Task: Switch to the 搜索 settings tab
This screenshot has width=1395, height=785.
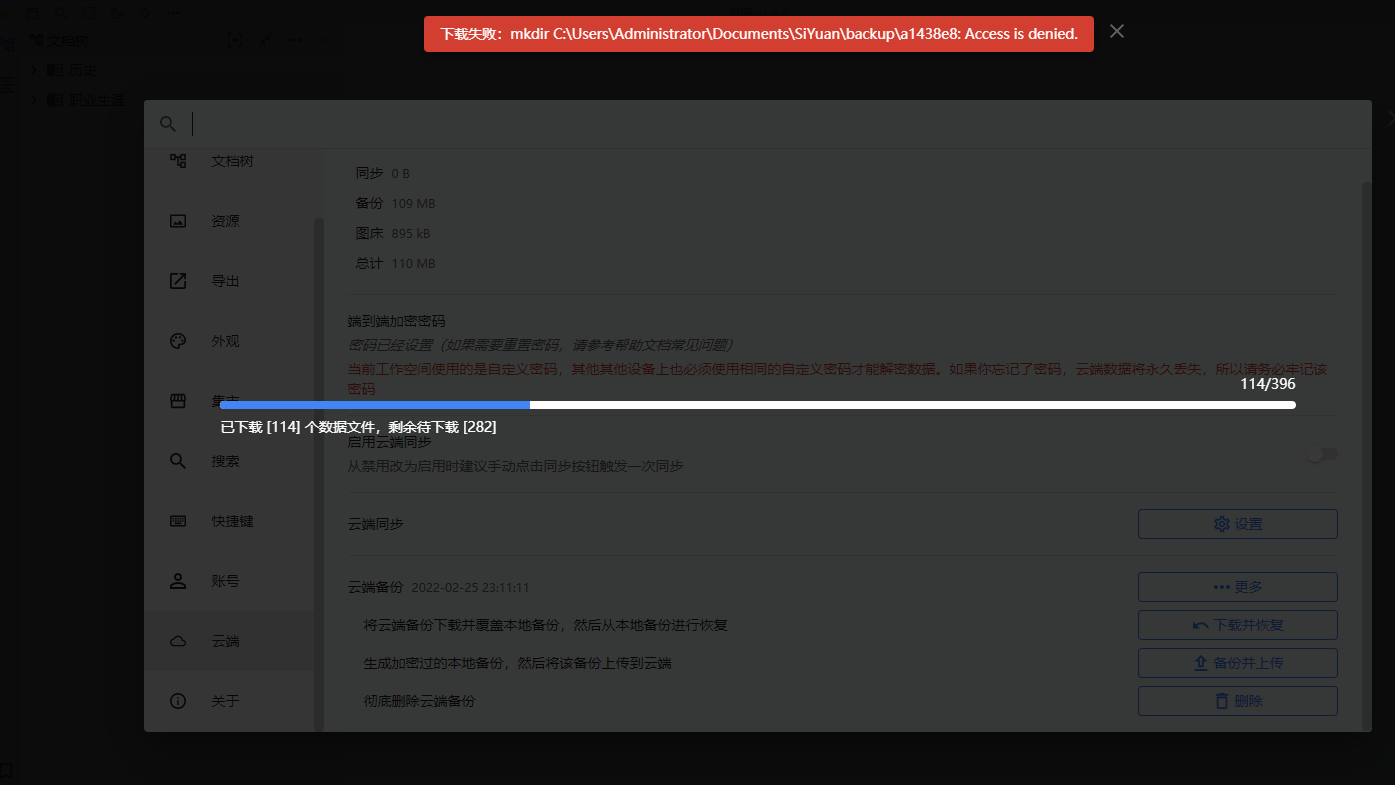Action: point(229,461)
